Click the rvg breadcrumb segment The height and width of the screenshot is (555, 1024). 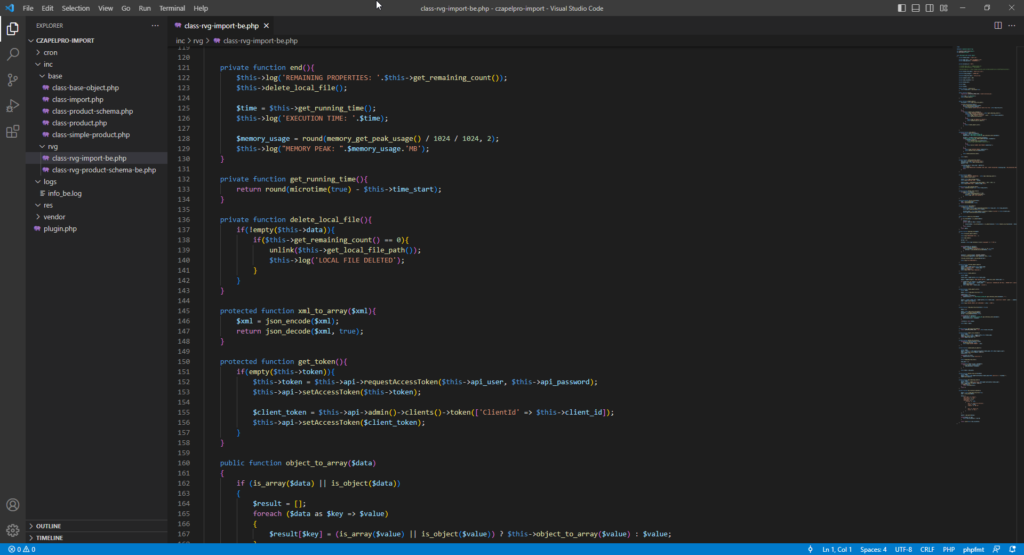click(x=198, y=40)
